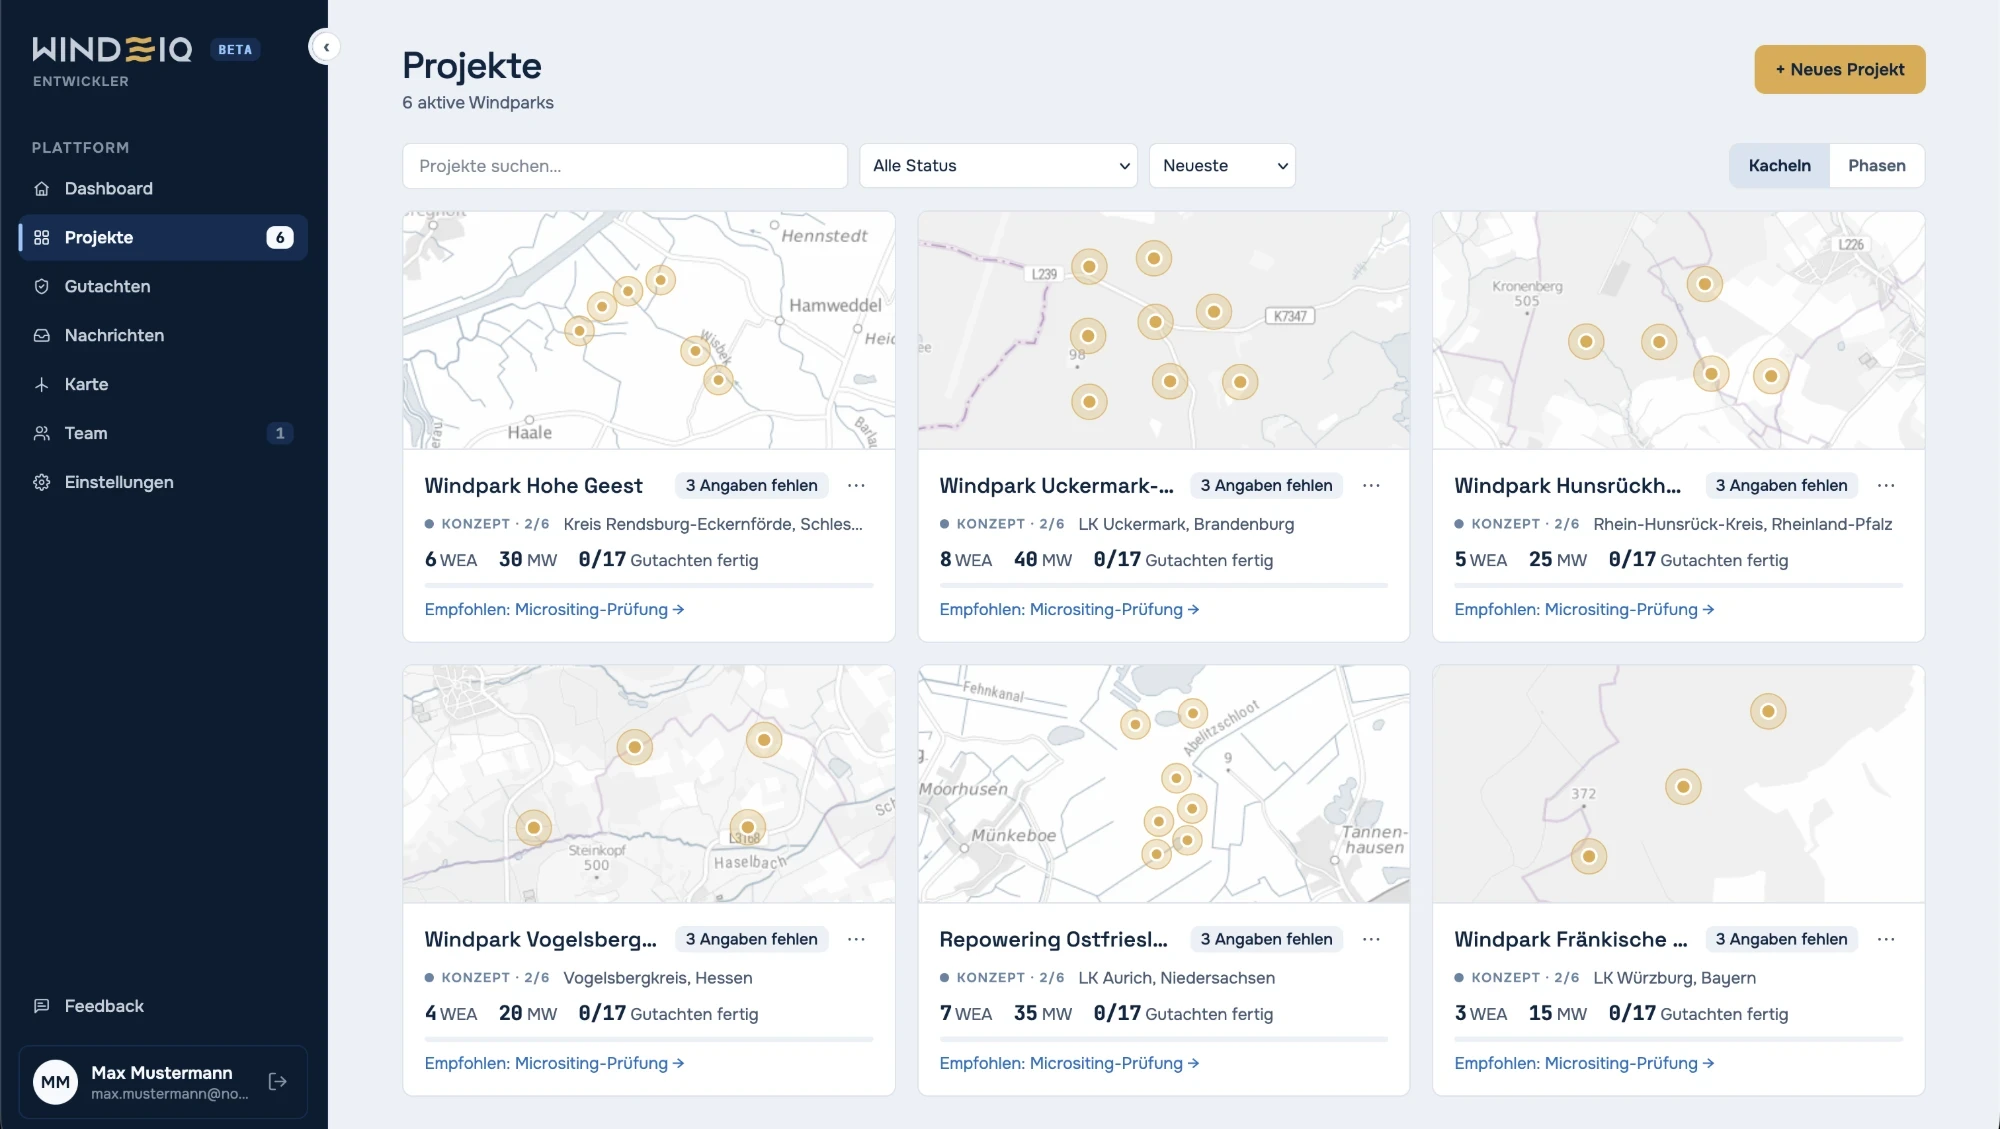This screenshot has width=2000, height=1129.
Task: Follow the Micrositing-Prüfung link for Fränkische project
Action: [1584, 1064]
